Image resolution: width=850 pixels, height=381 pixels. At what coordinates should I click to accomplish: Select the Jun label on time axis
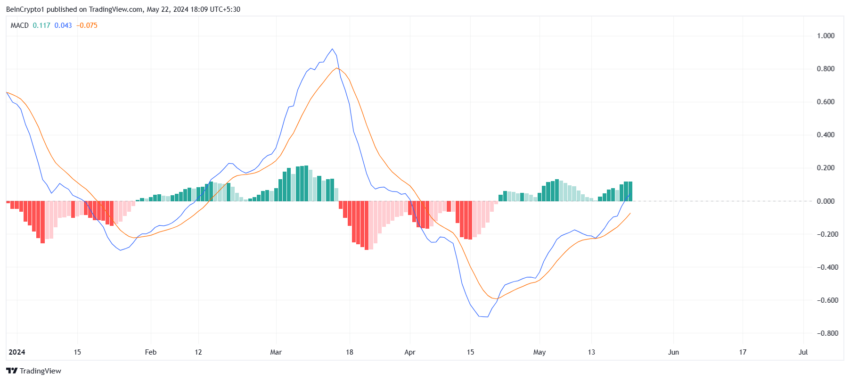point(673,352)
